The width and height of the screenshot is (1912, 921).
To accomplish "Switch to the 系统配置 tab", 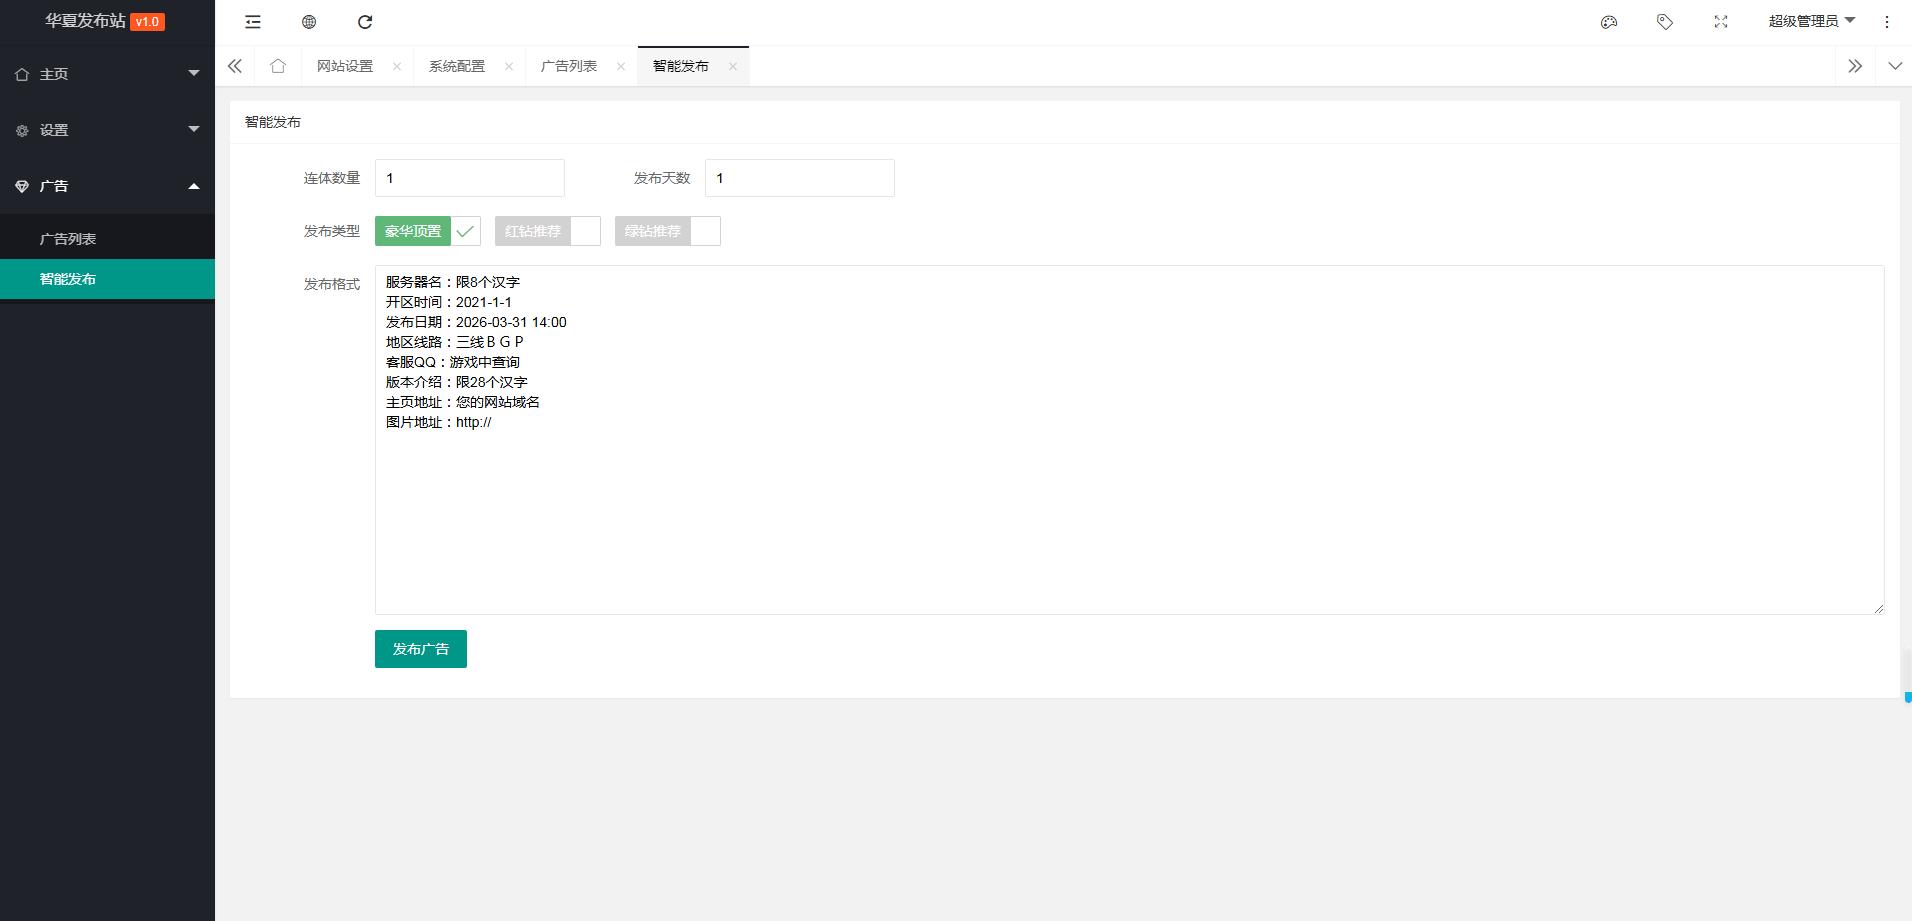I will click(457, 66).
